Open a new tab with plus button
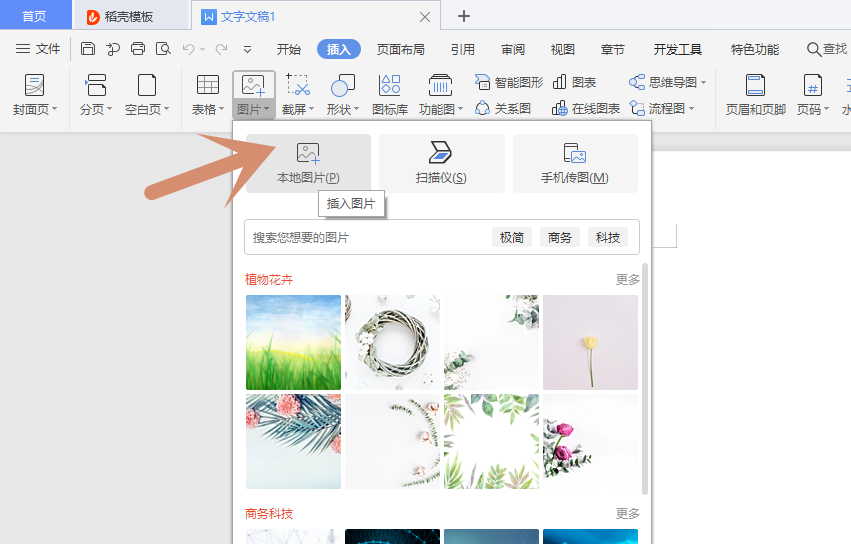The height and width of the screenshot is (544, 851). (x=463, y=16)
